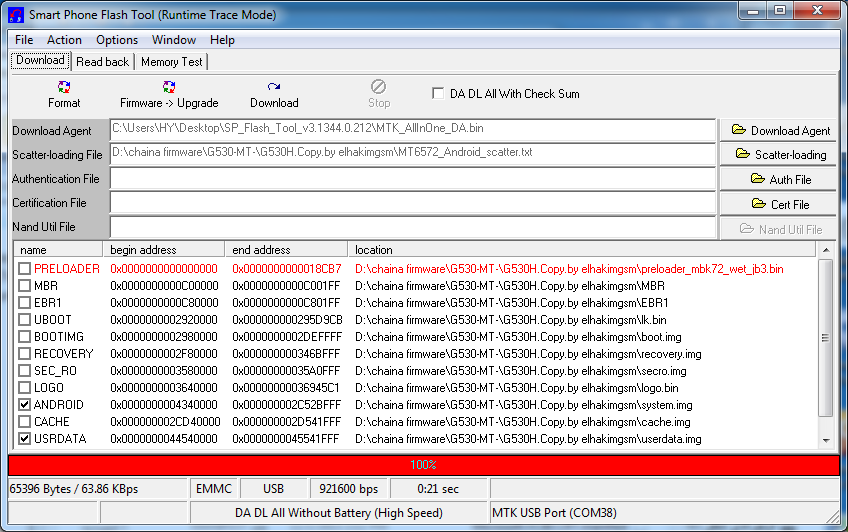Uncheck the ANDROID partition checkbox

point(24,404)
